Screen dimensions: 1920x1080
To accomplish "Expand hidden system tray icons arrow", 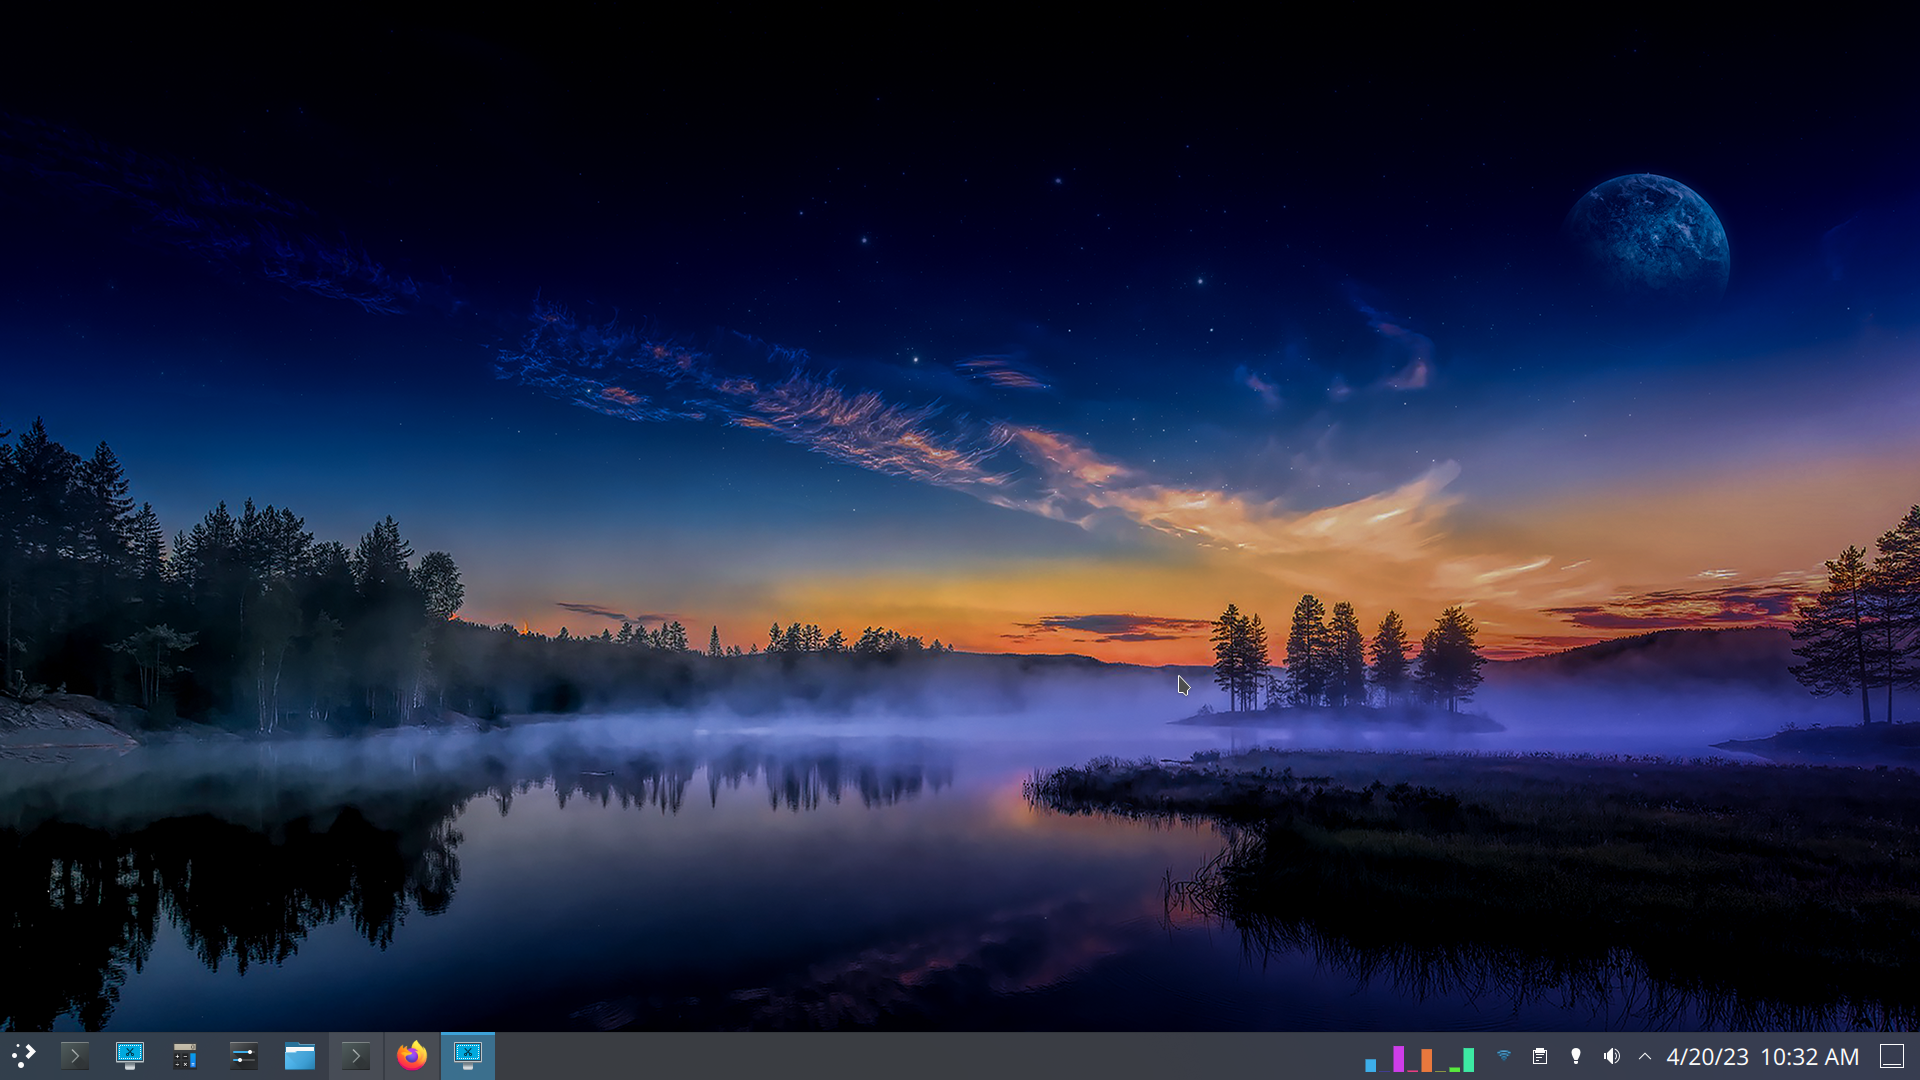I will (1645, 1056).
